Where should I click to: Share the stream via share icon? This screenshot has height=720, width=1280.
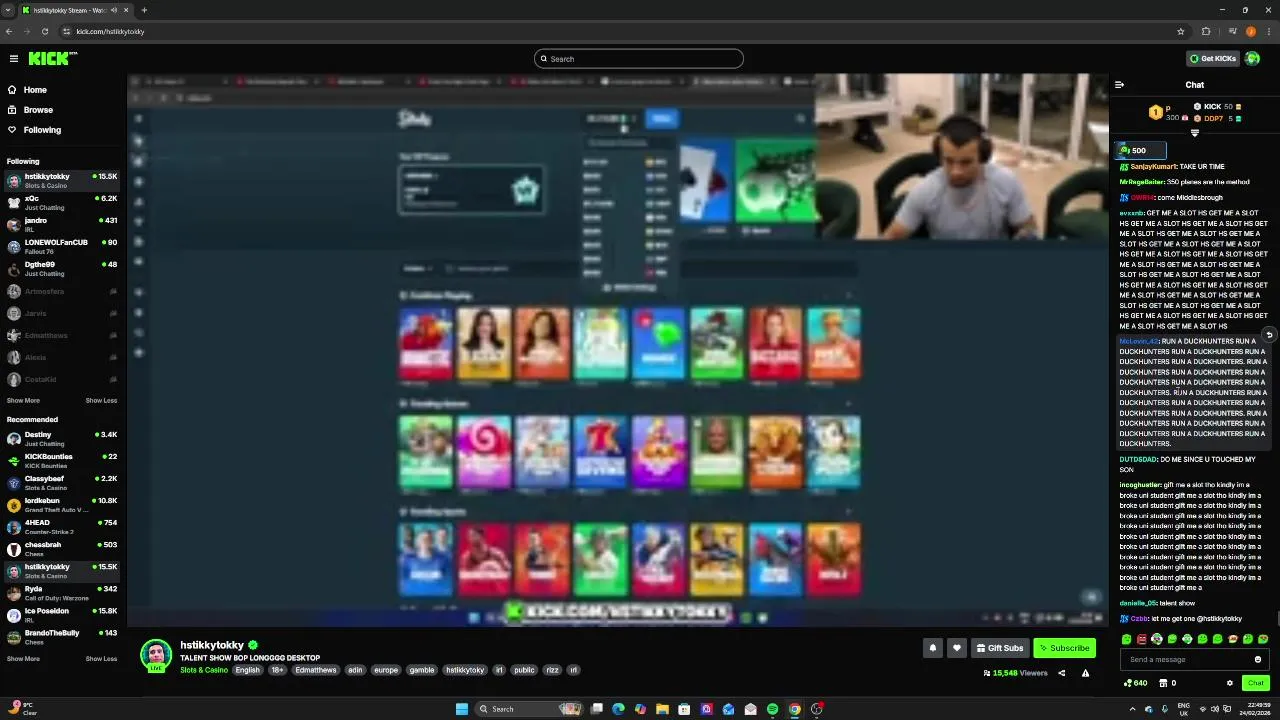click(1062, 673)
